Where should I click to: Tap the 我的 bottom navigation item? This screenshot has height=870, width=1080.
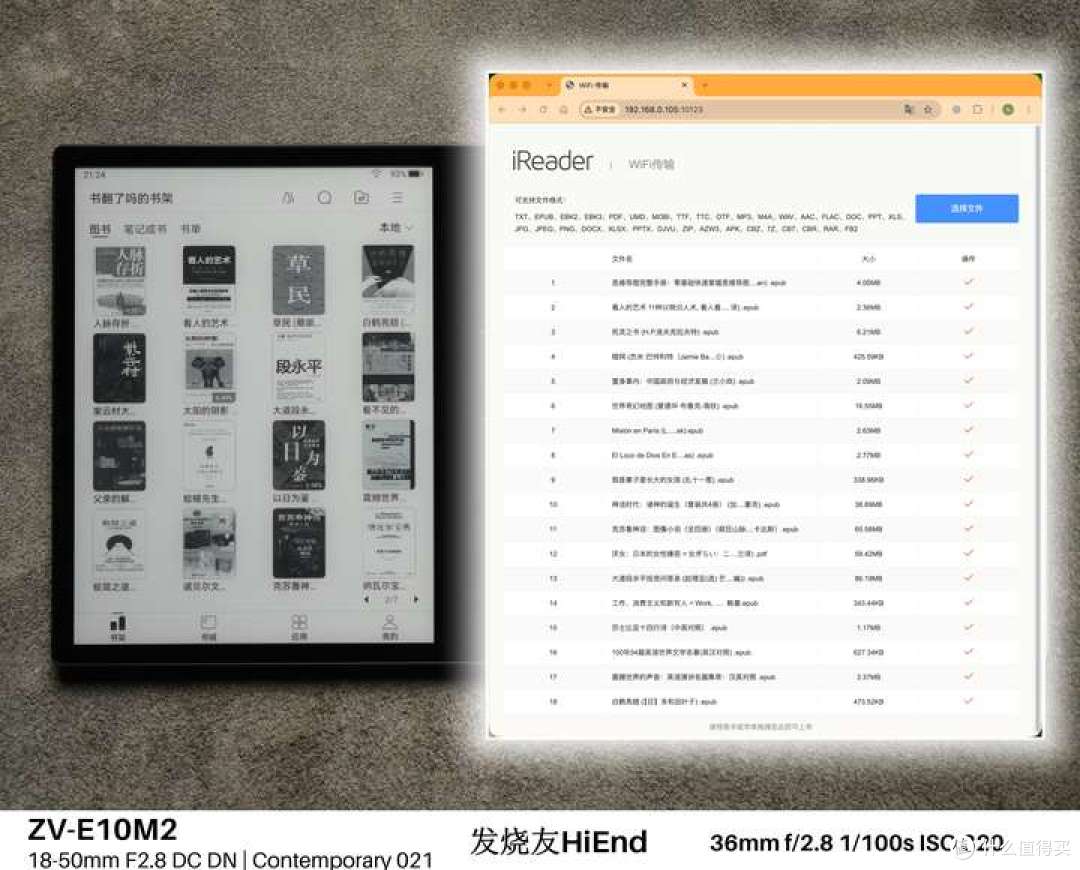click(390, 627)
